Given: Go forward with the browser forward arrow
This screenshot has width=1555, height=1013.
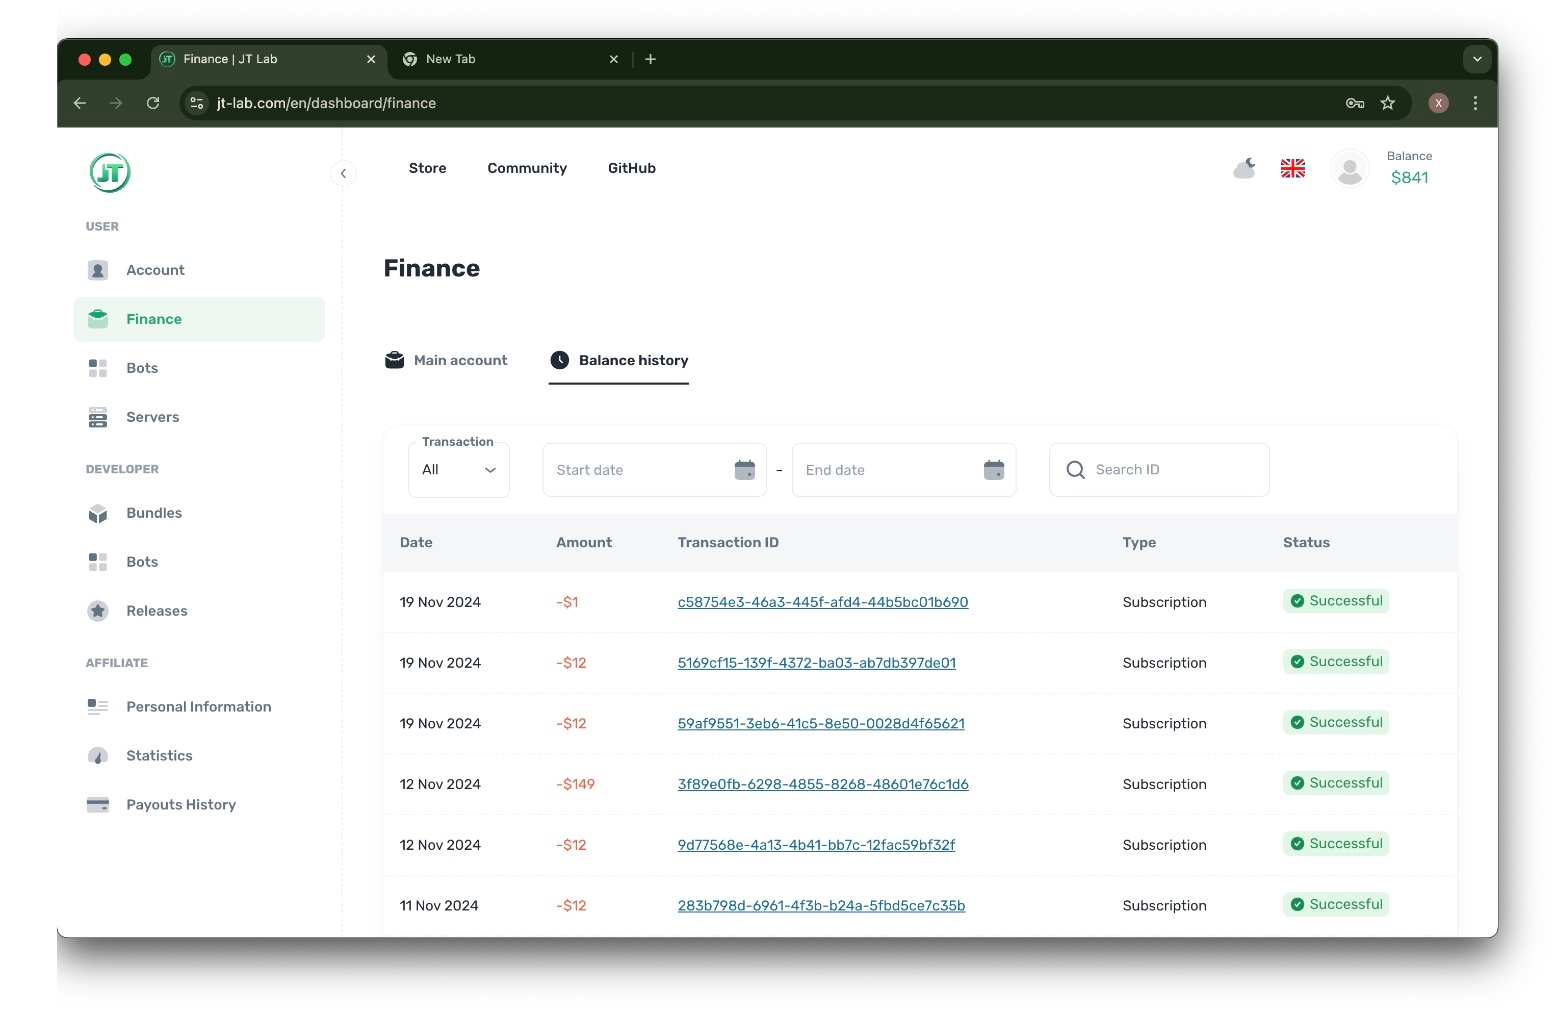Looking at the screenshot, I should (x=116, y=103).
